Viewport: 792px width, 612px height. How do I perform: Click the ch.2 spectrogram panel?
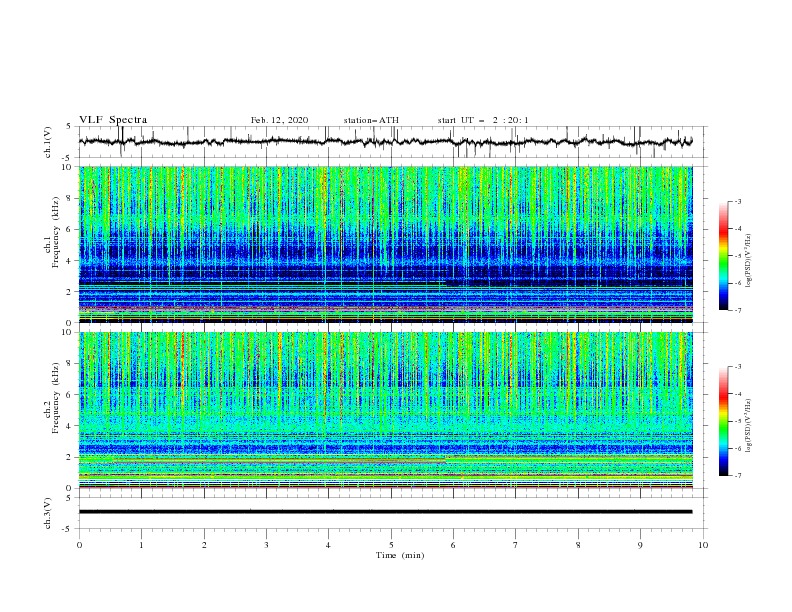click(385, 410)
